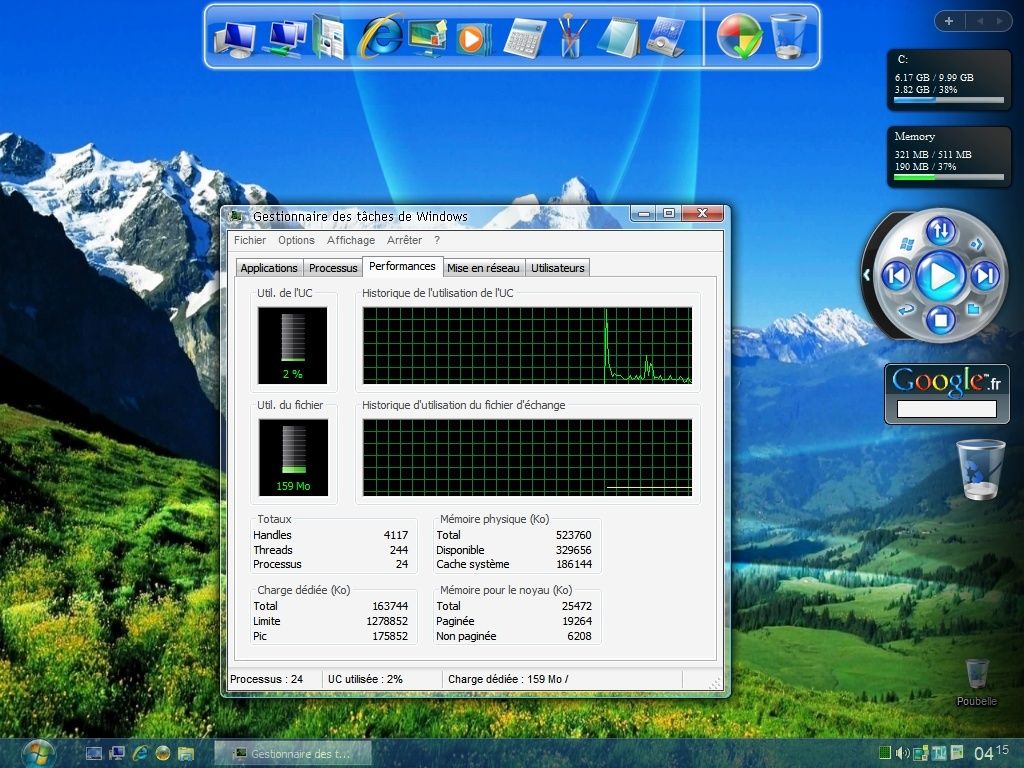The height and width of the screenshot is (768, 1024).
Task: Click the small skip arrow at media gadget top-right
Action: pyautogui.click(x=976, y=244)
